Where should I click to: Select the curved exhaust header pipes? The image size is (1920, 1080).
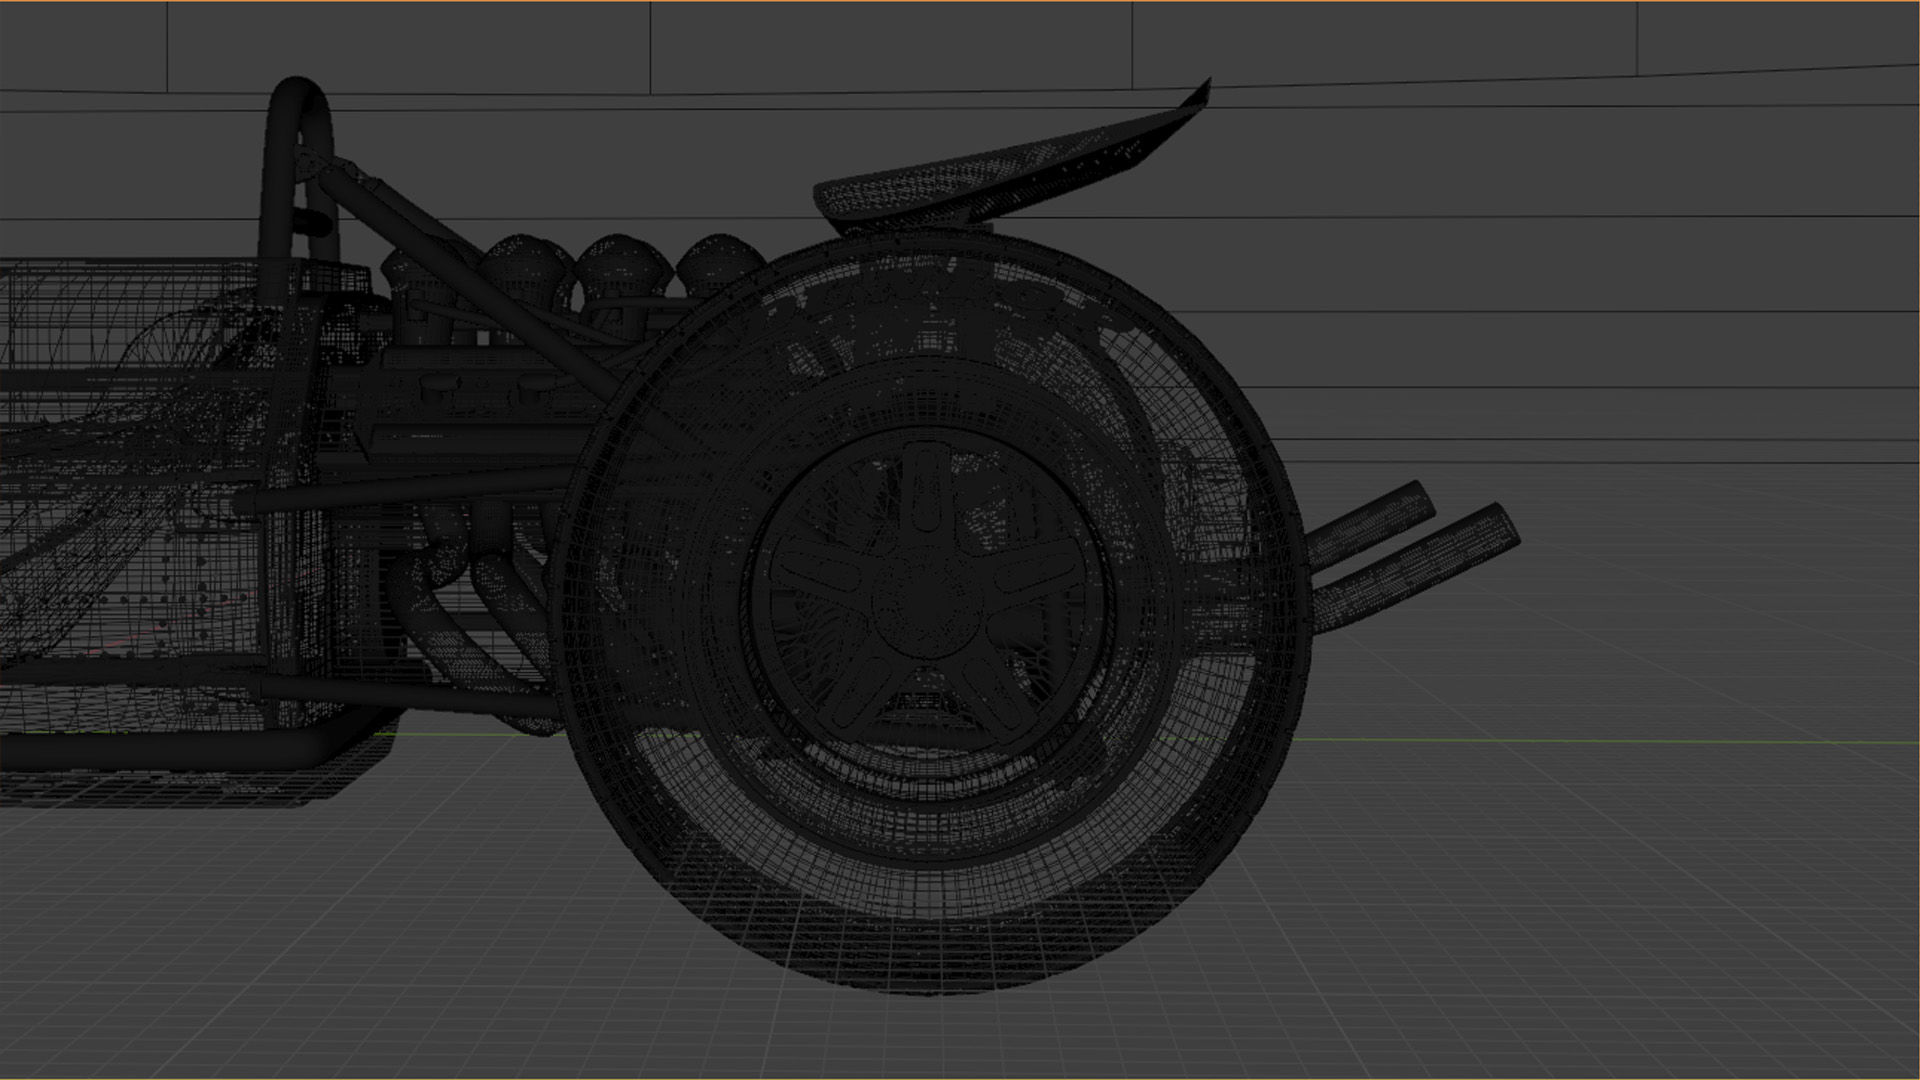click(x=440, y=622)
